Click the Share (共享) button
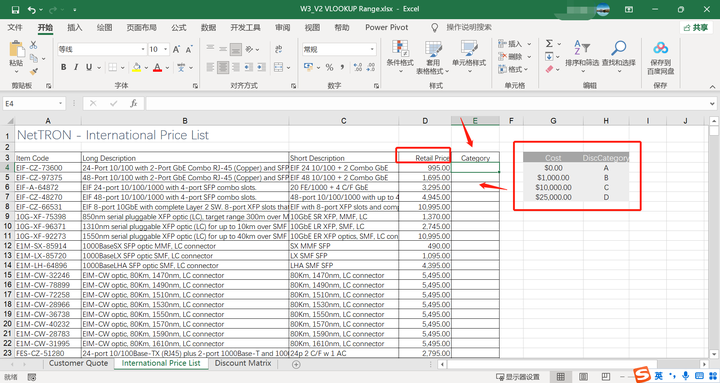Screen dimensions: 720x383 [x=696, y=28]
